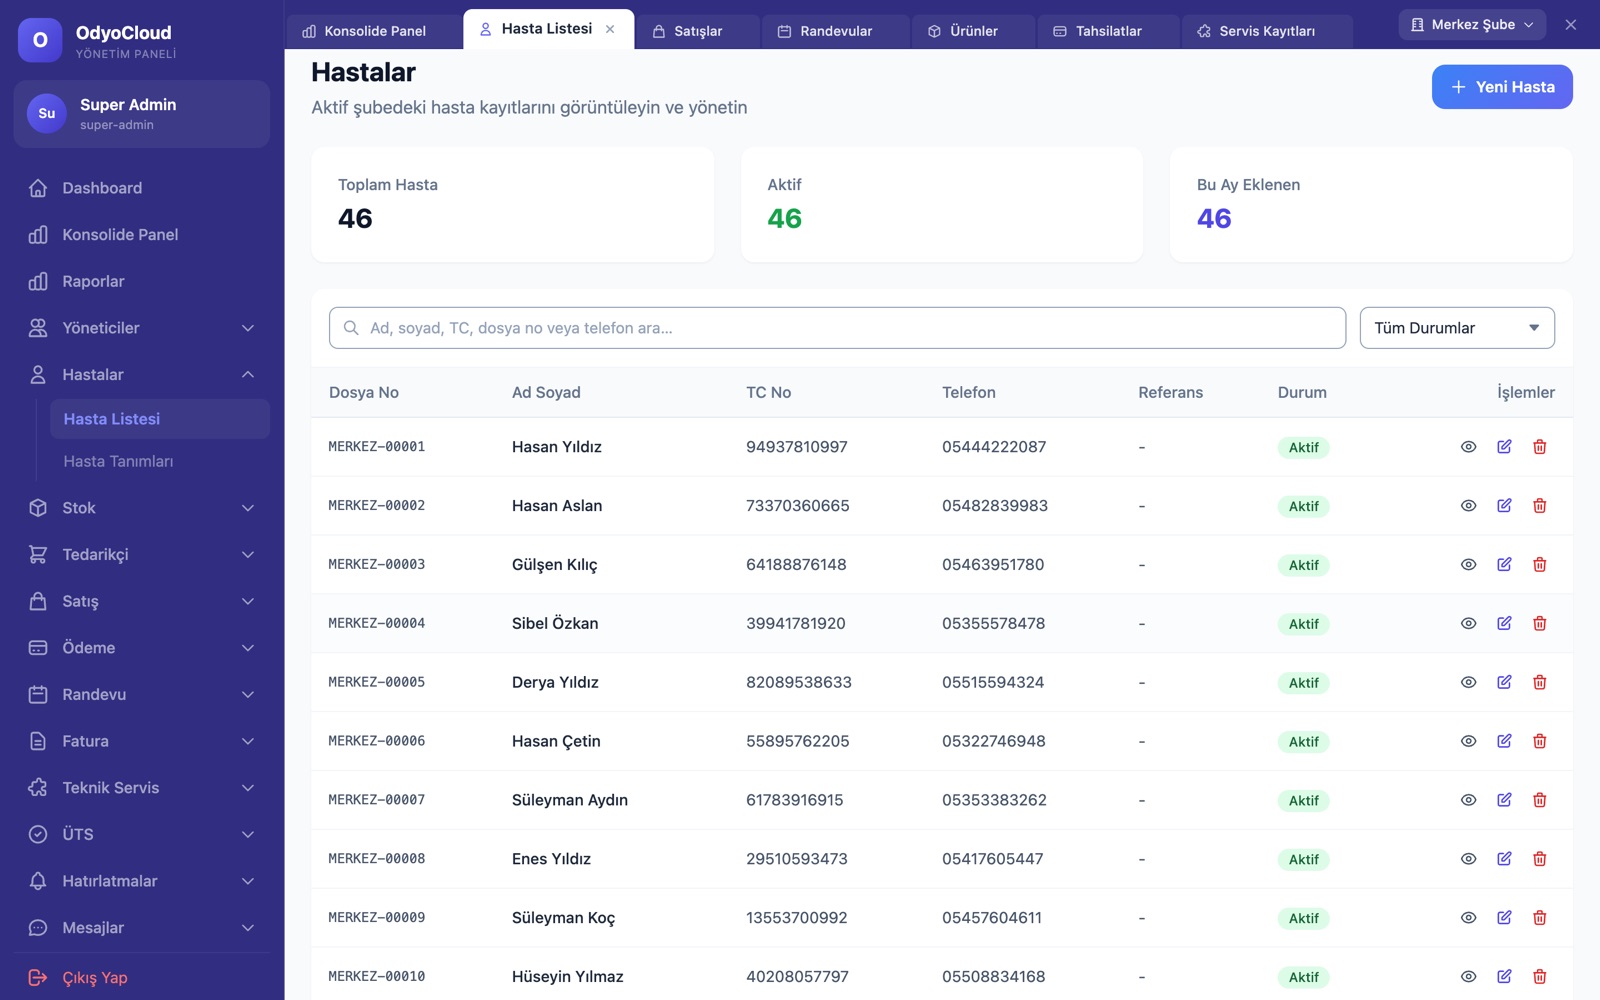This screenshot has width=1600, height=1000.
Task: Edit Sibel Özkan patient record
Action: coord(1504,623)
